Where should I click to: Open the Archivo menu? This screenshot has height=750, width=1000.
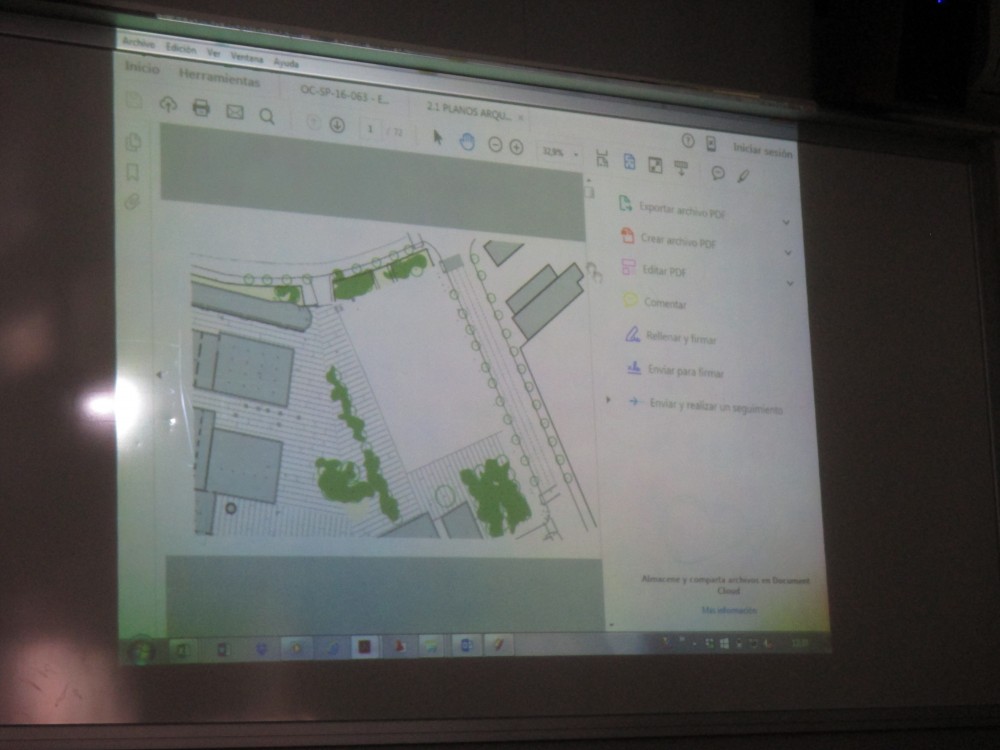coord(138,44)
